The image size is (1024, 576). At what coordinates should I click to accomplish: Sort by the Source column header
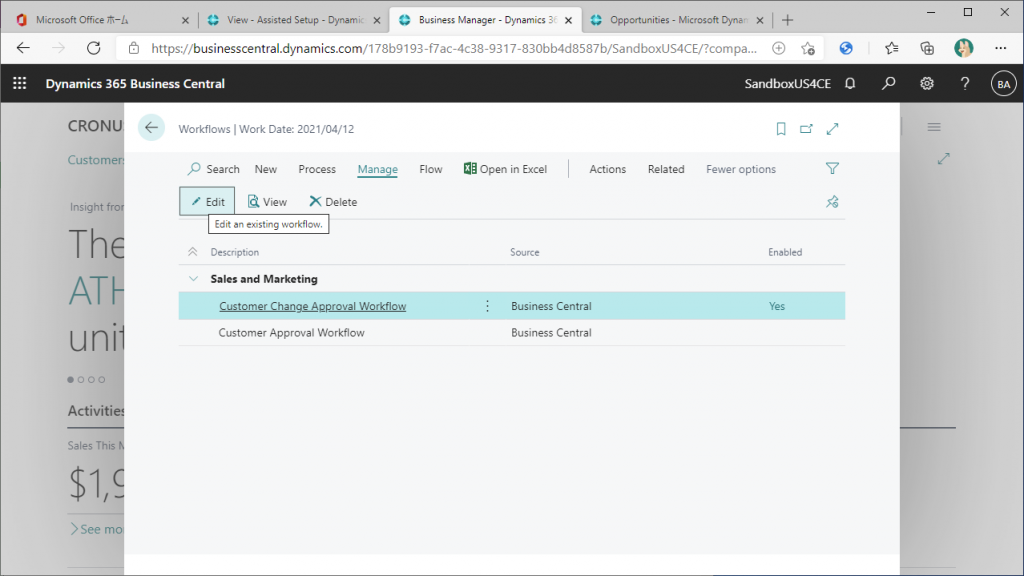coord(524,252)
